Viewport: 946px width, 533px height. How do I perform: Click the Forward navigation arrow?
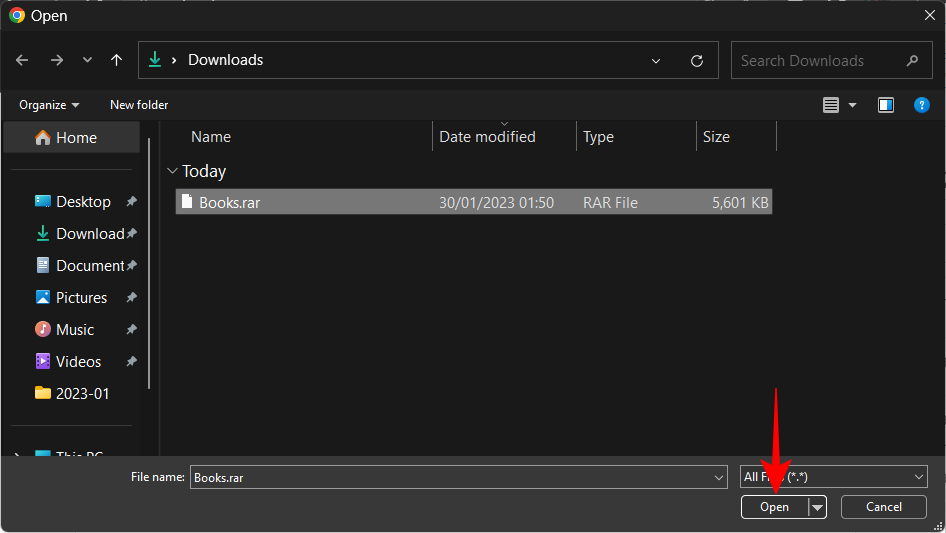tap(56, 60)
